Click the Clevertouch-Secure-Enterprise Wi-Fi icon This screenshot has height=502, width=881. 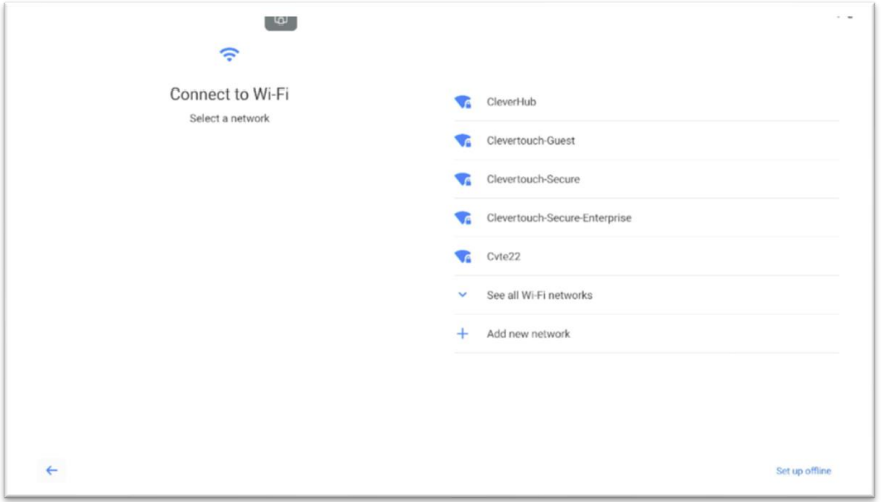[463, 218]
